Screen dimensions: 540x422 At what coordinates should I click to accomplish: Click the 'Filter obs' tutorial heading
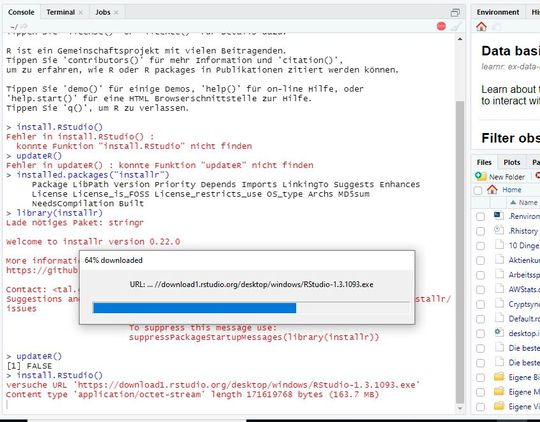(511, 138)
